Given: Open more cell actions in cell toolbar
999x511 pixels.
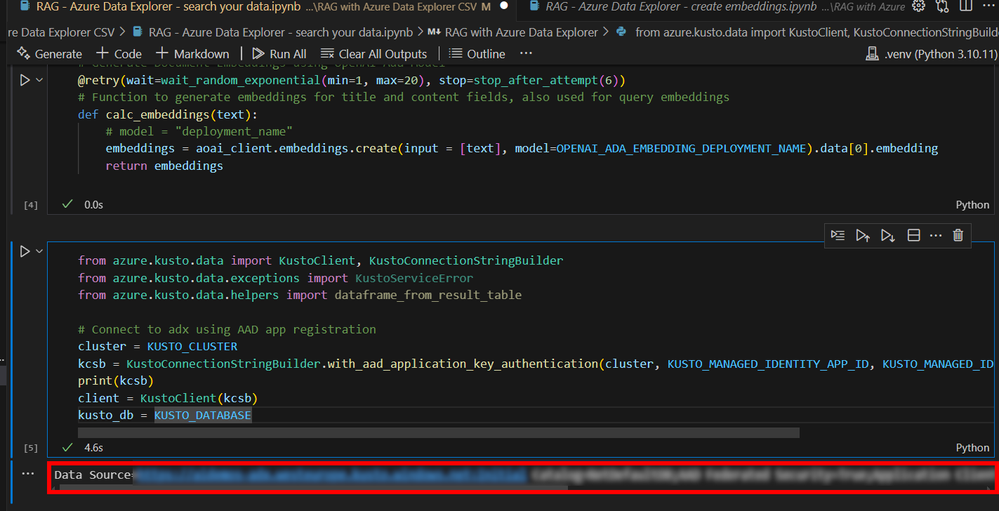Looking at the screenshot, I should pos(935,235).
